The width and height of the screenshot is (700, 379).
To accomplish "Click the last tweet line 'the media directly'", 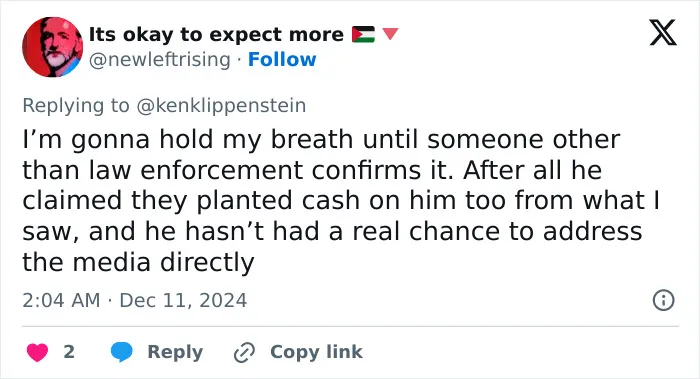I will coord(138,262).
